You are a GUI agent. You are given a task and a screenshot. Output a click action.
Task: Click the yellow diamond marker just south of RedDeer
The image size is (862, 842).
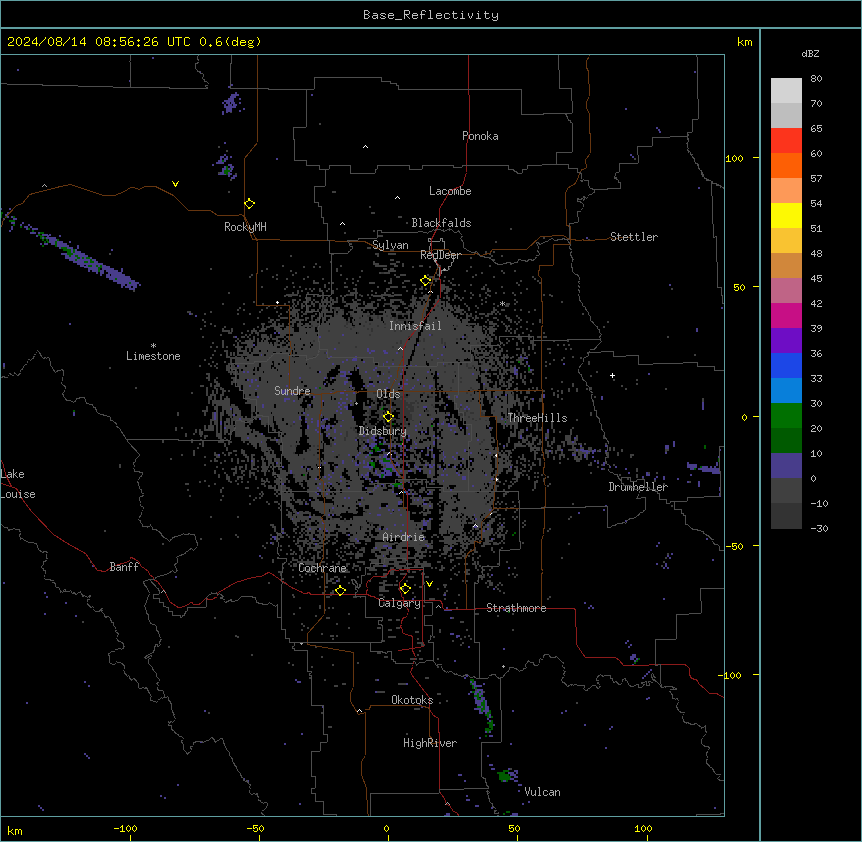(x=426, y=281)
